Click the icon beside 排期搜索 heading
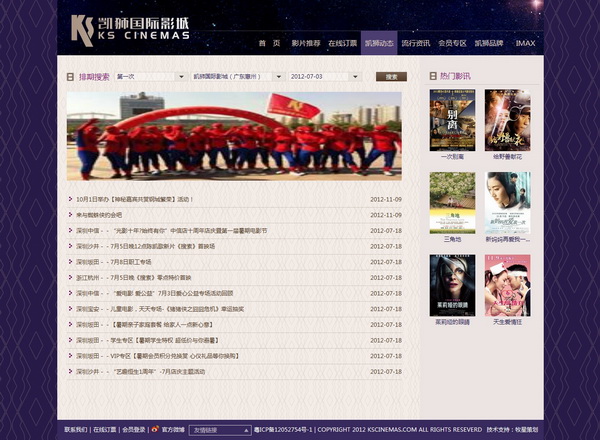The height and width of the screenshot is (440, 600). pyautogui.click(x=70, y=77)
